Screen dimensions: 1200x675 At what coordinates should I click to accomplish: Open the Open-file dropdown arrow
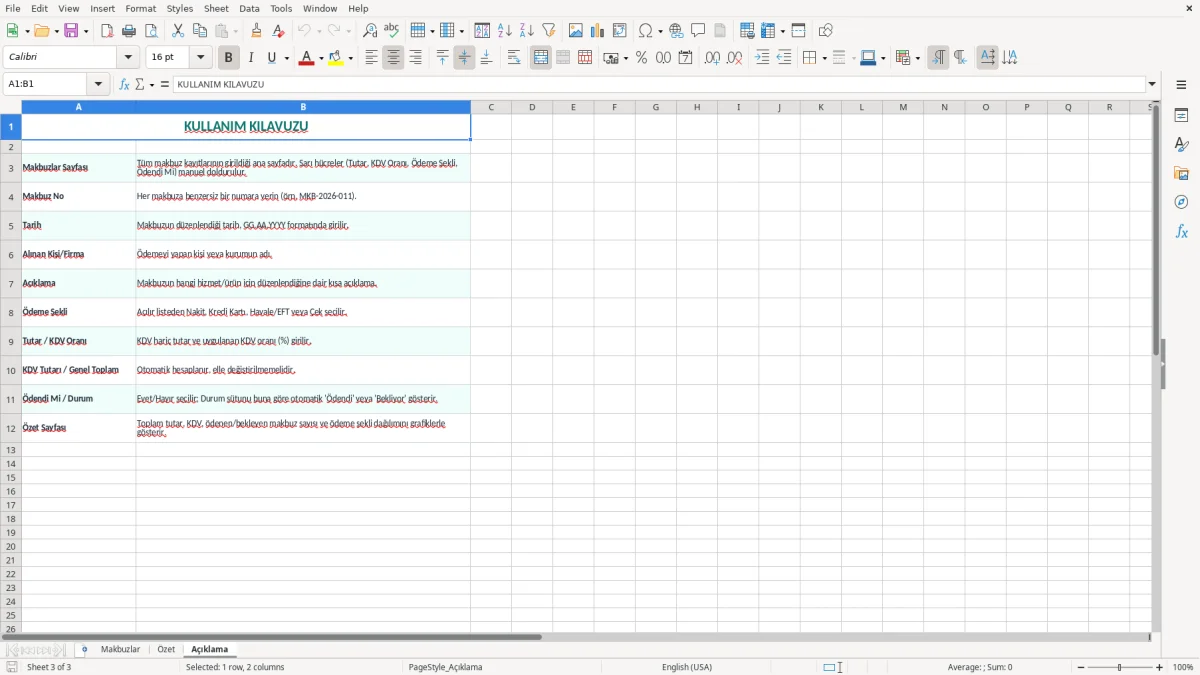click(x=55, y=31)
